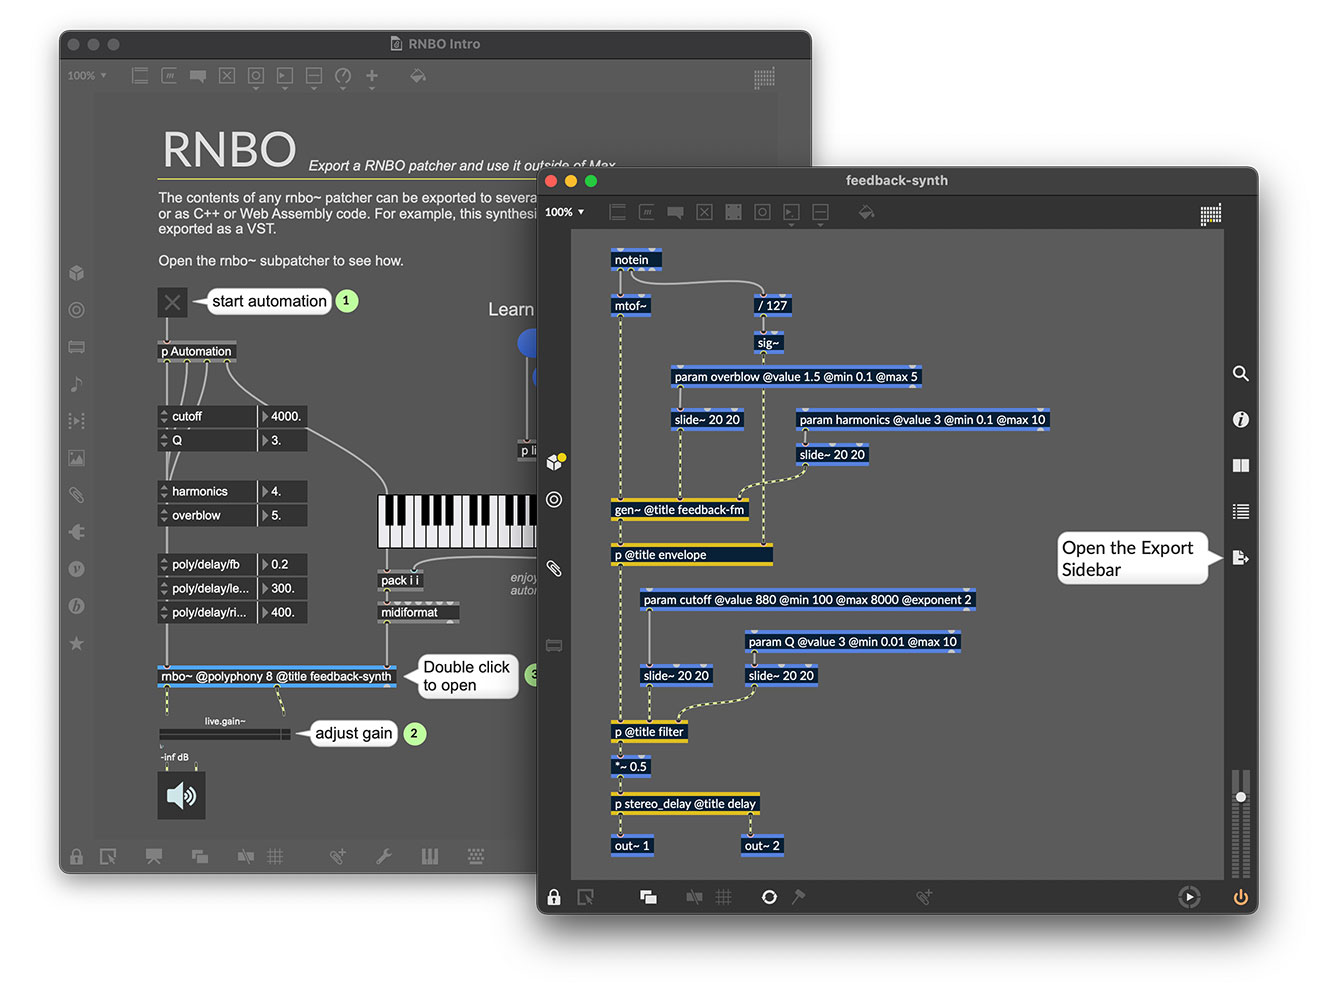Click the keyboard icon in RNBO Intro bottom bar
The image size is (1320, 990).
[x=476, y=856]
